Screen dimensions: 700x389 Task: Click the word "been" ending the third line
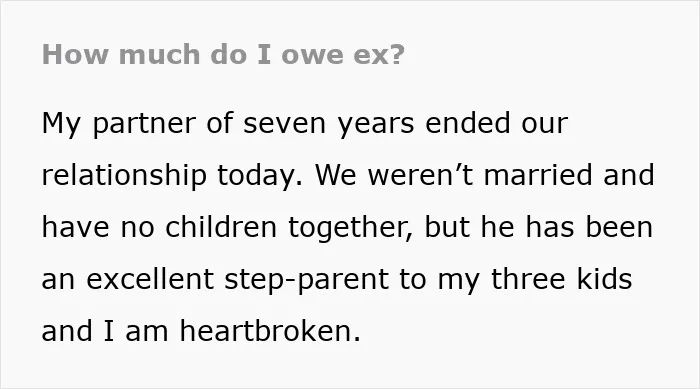pyautogui.click(x=619, y=226)
